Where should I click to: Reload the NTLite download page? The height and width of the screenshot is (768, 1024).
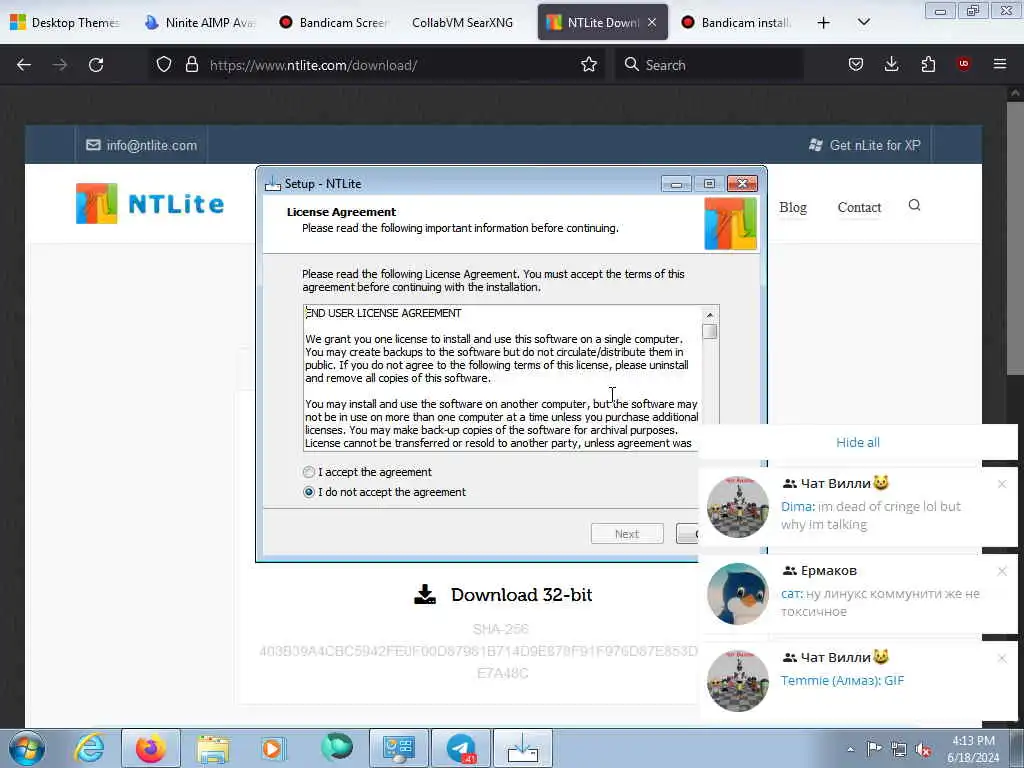click(x=96, y=65)
